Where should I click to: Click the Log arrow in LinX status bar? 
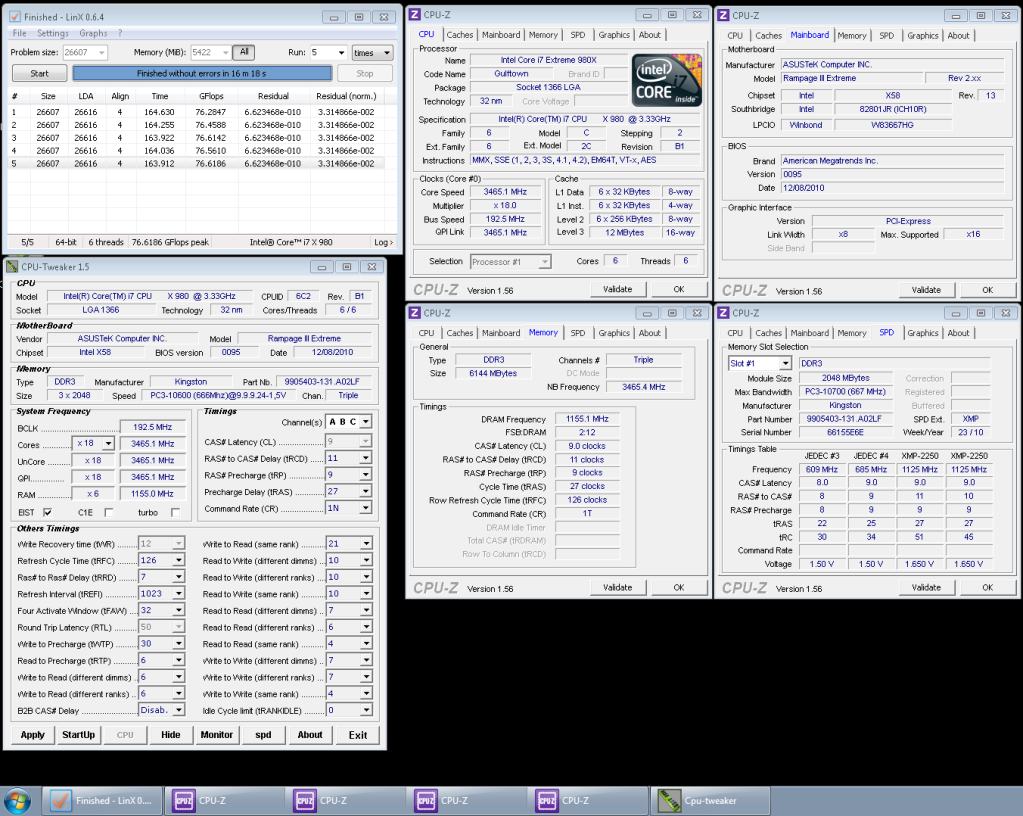coord(384,242)
